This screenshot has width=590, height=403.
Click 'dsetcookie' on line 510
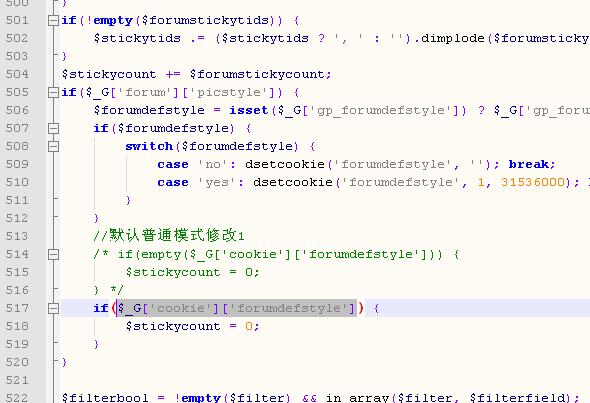point(293,182)
